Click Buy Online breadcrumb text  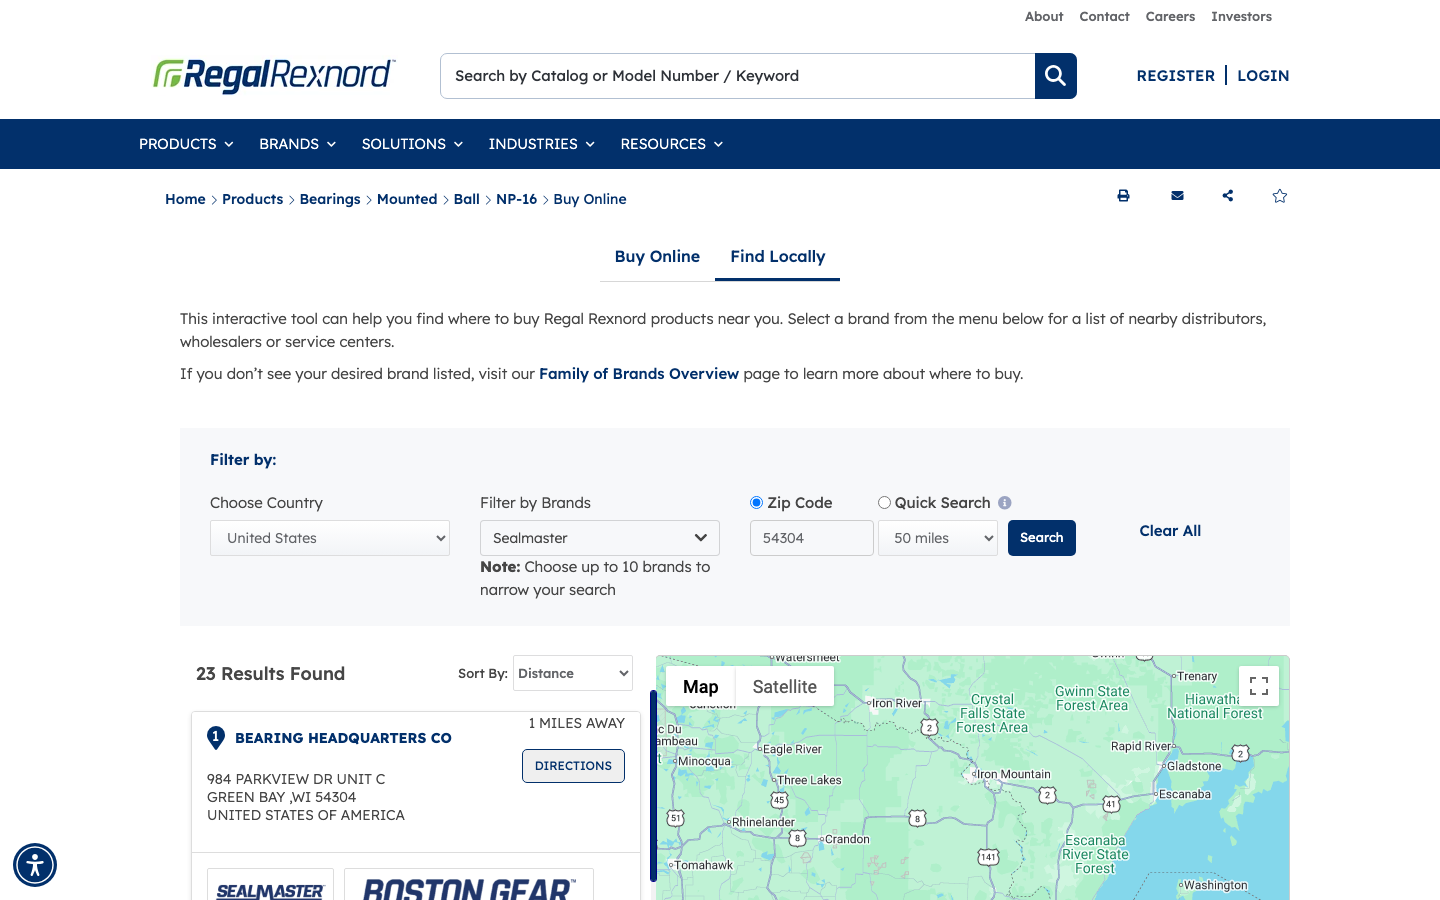pyautogui.click(x=590, y=199)
